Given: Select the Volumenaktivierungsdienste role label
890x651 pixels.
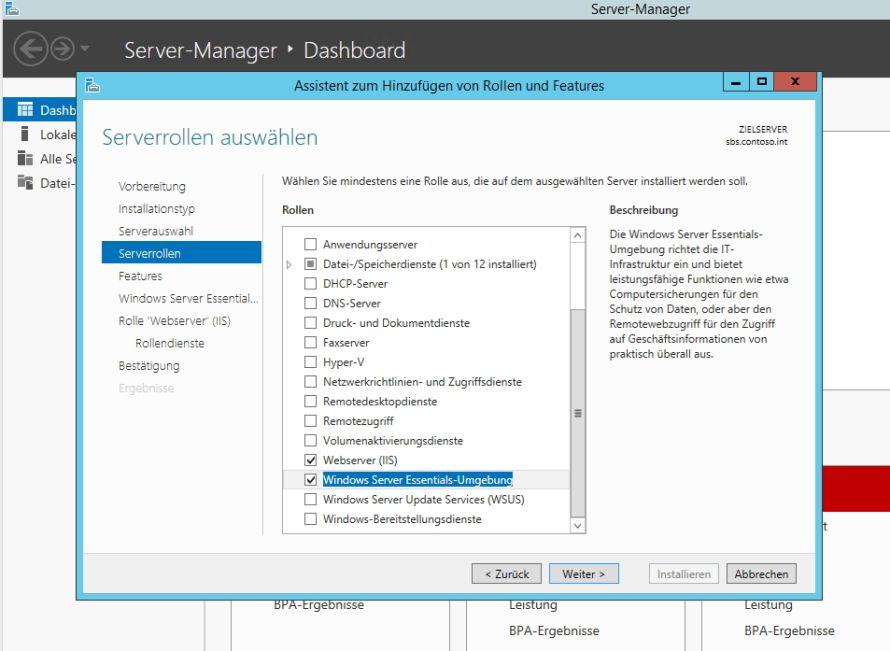Looking at the screenshot, I should pyautogui.click(x=393, y=440).
